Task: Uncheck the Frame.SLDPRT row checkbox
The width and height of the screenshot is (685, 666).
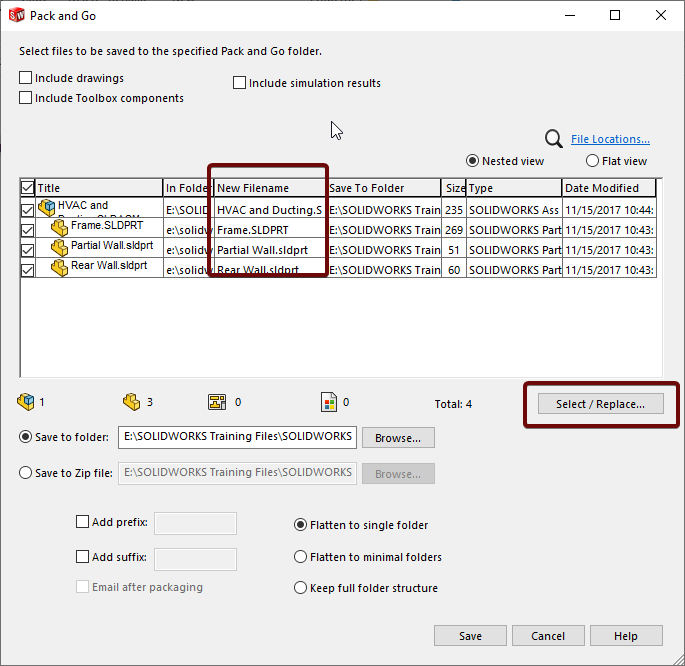Action: (27, 230)
